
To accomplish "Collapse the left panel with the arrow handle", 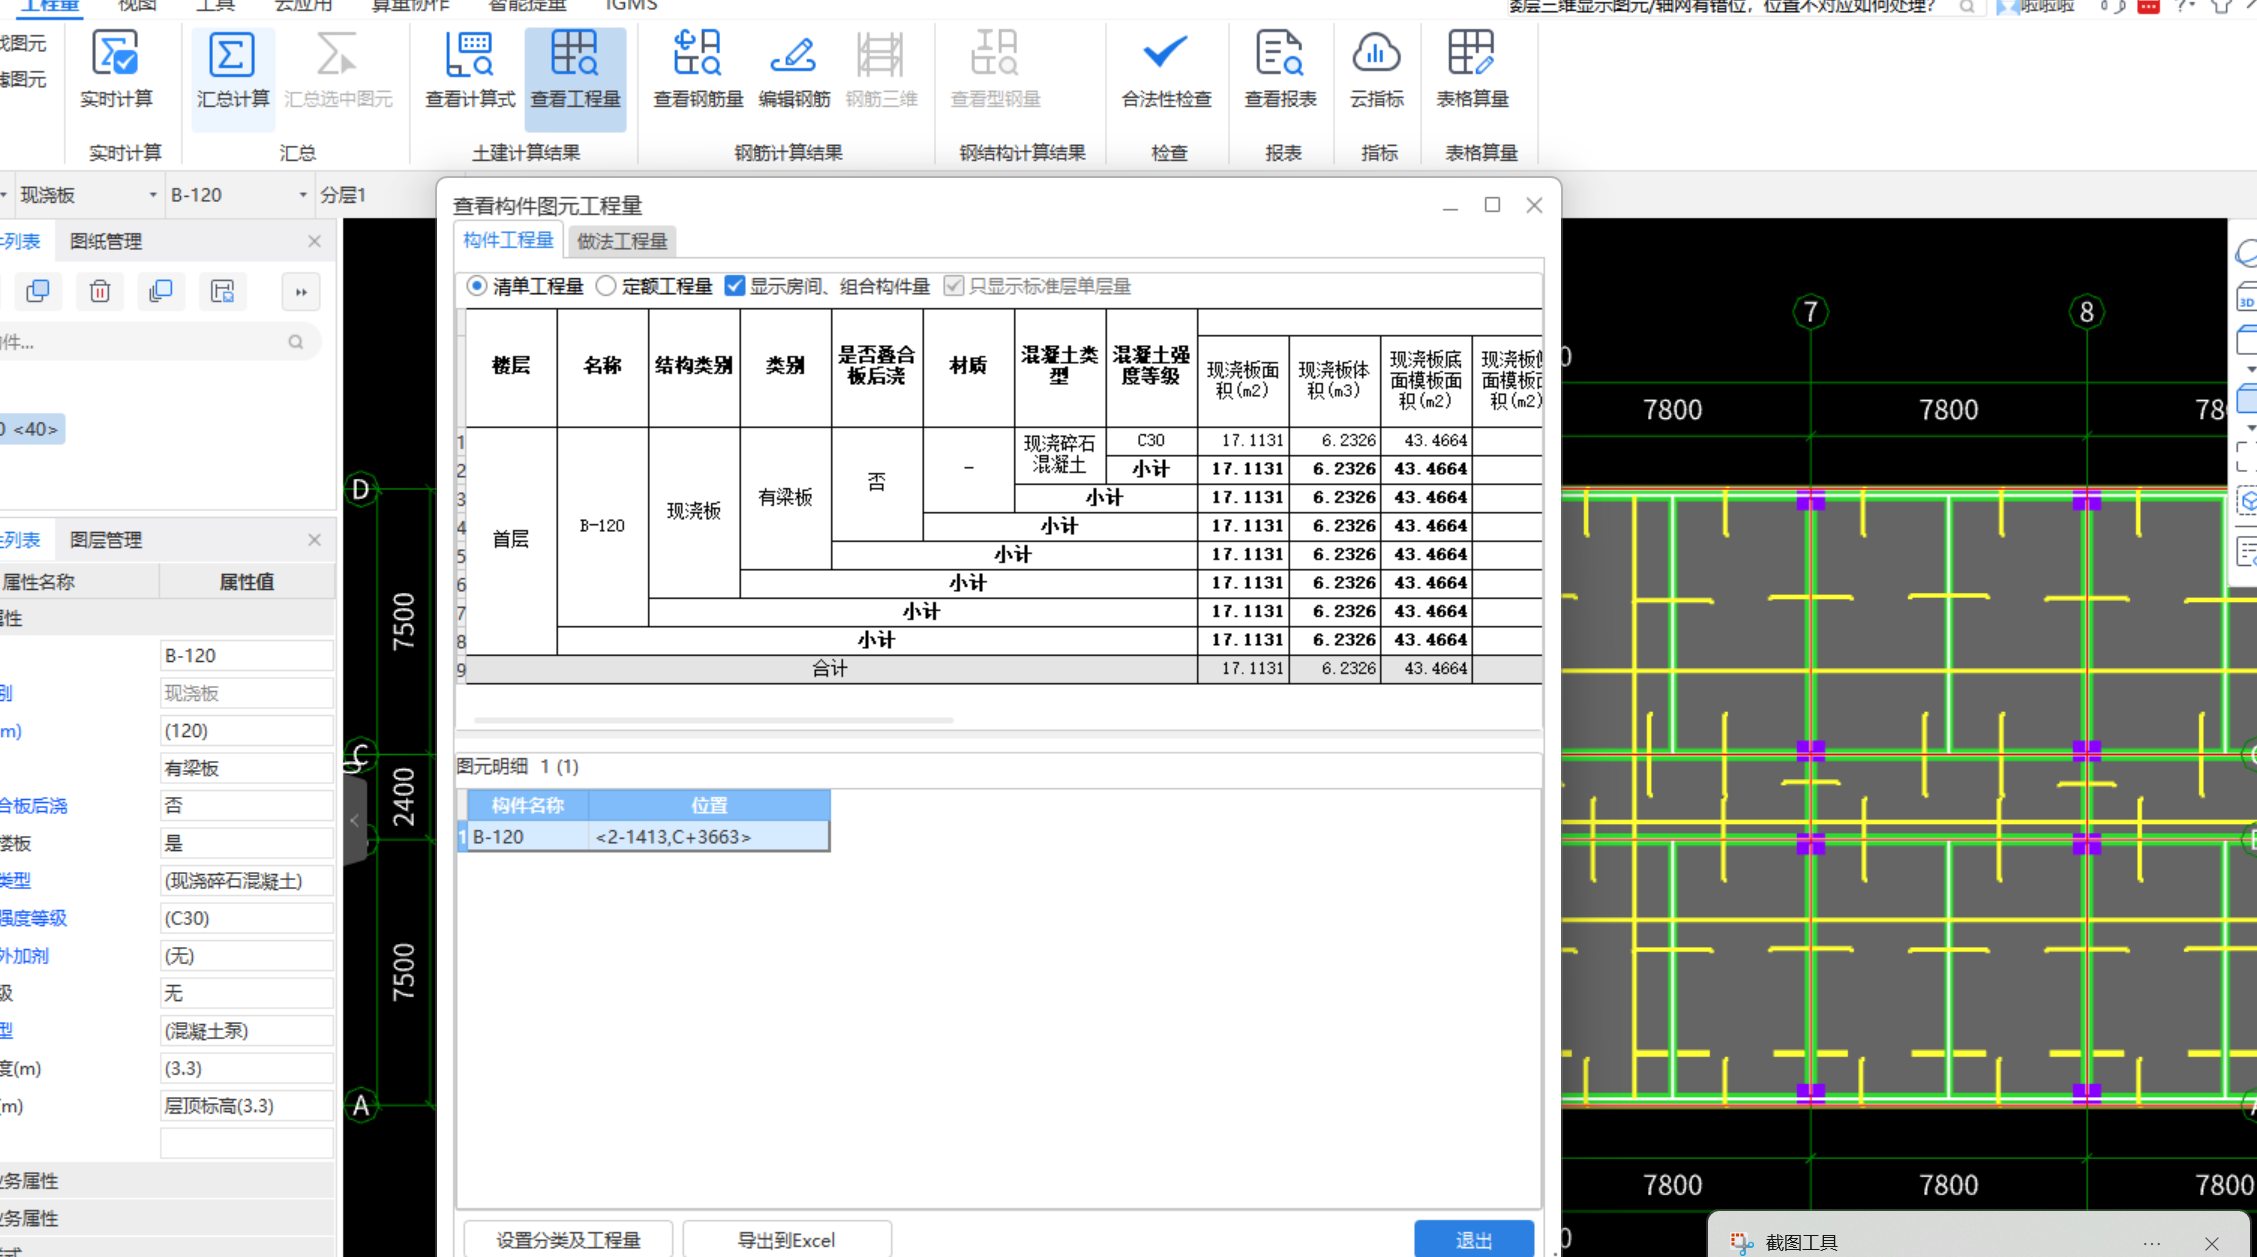I will (355, 820).
